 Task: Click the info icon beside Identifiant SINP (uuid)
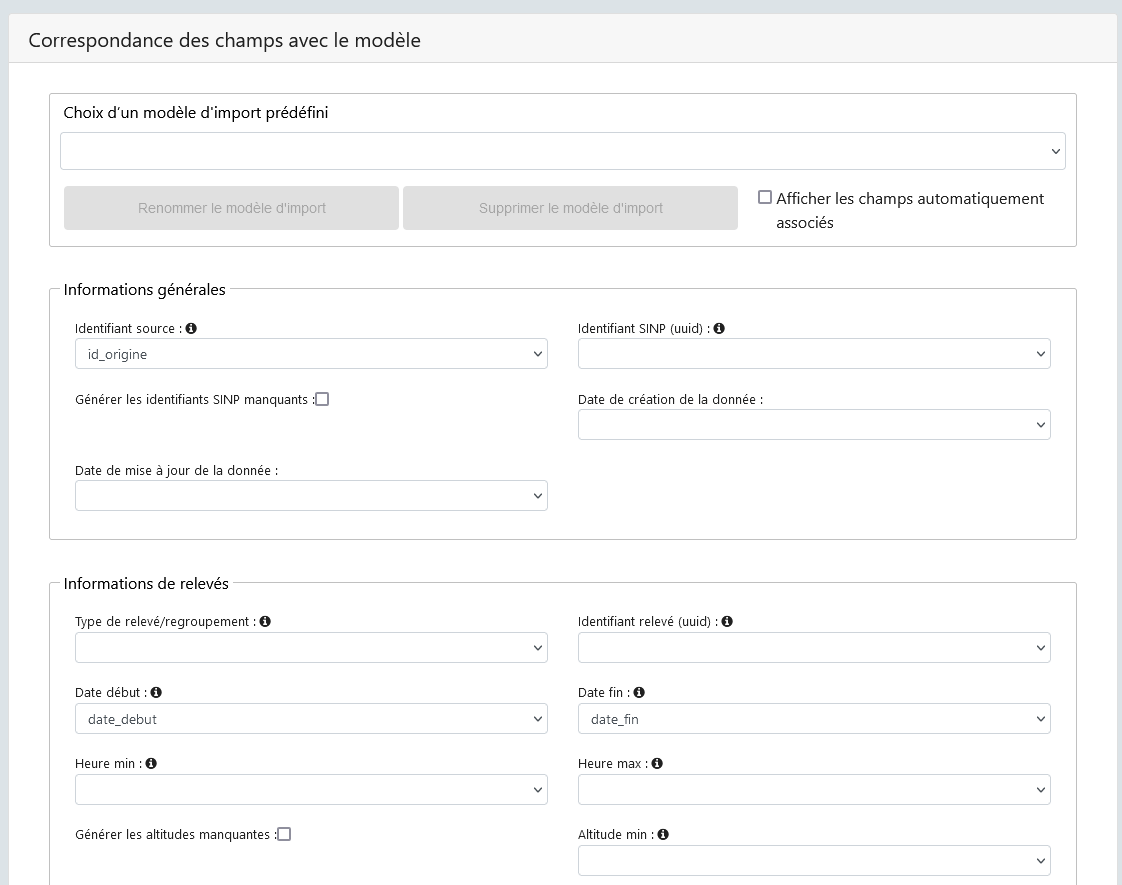(721, 328)
